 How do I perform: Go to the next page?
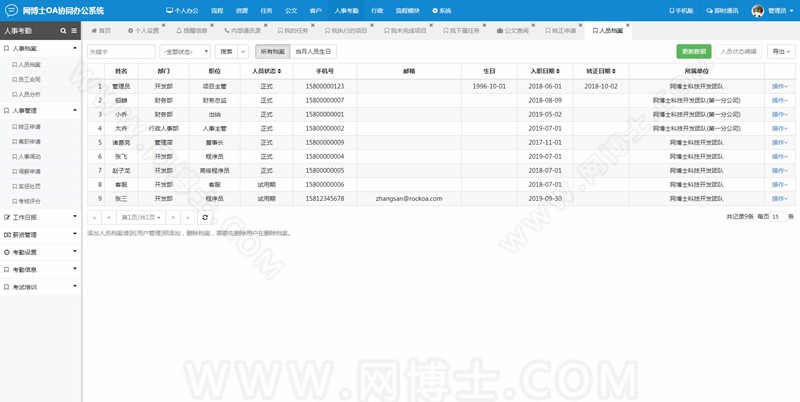pyautogui.click(x=173, y=217)
